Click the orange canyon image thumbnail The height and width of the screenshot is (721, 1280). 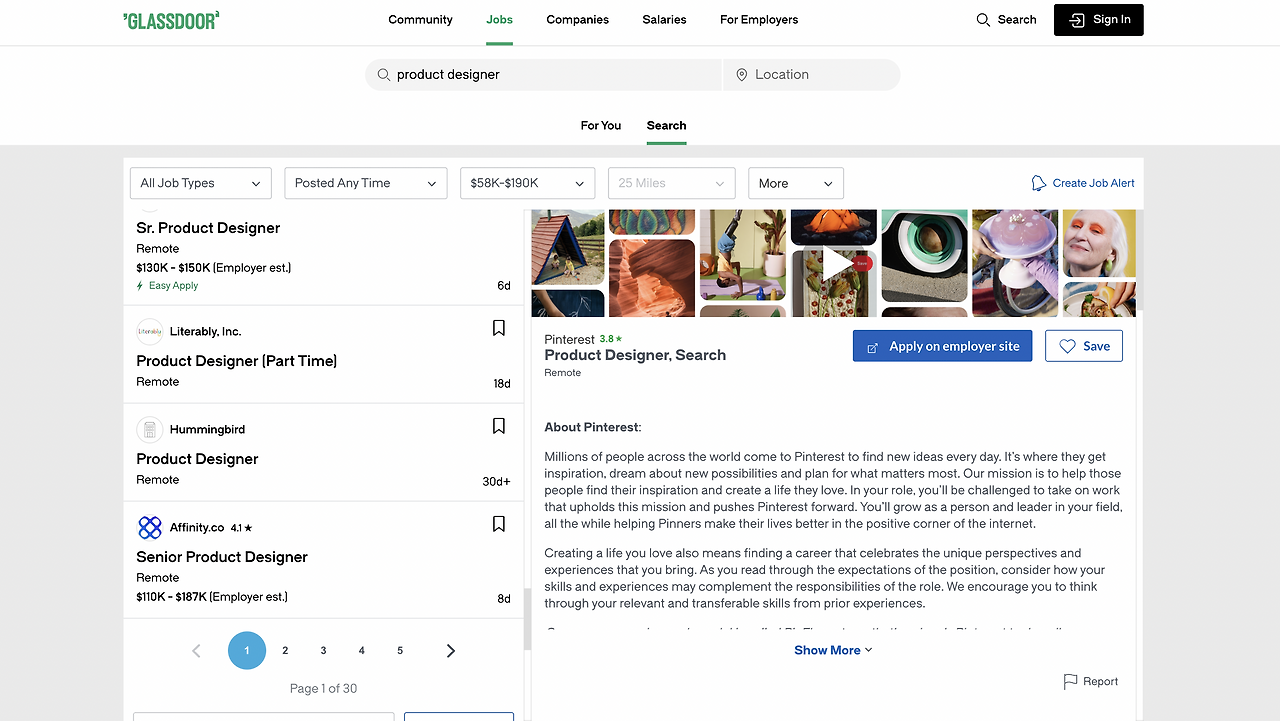coord(652,278)
